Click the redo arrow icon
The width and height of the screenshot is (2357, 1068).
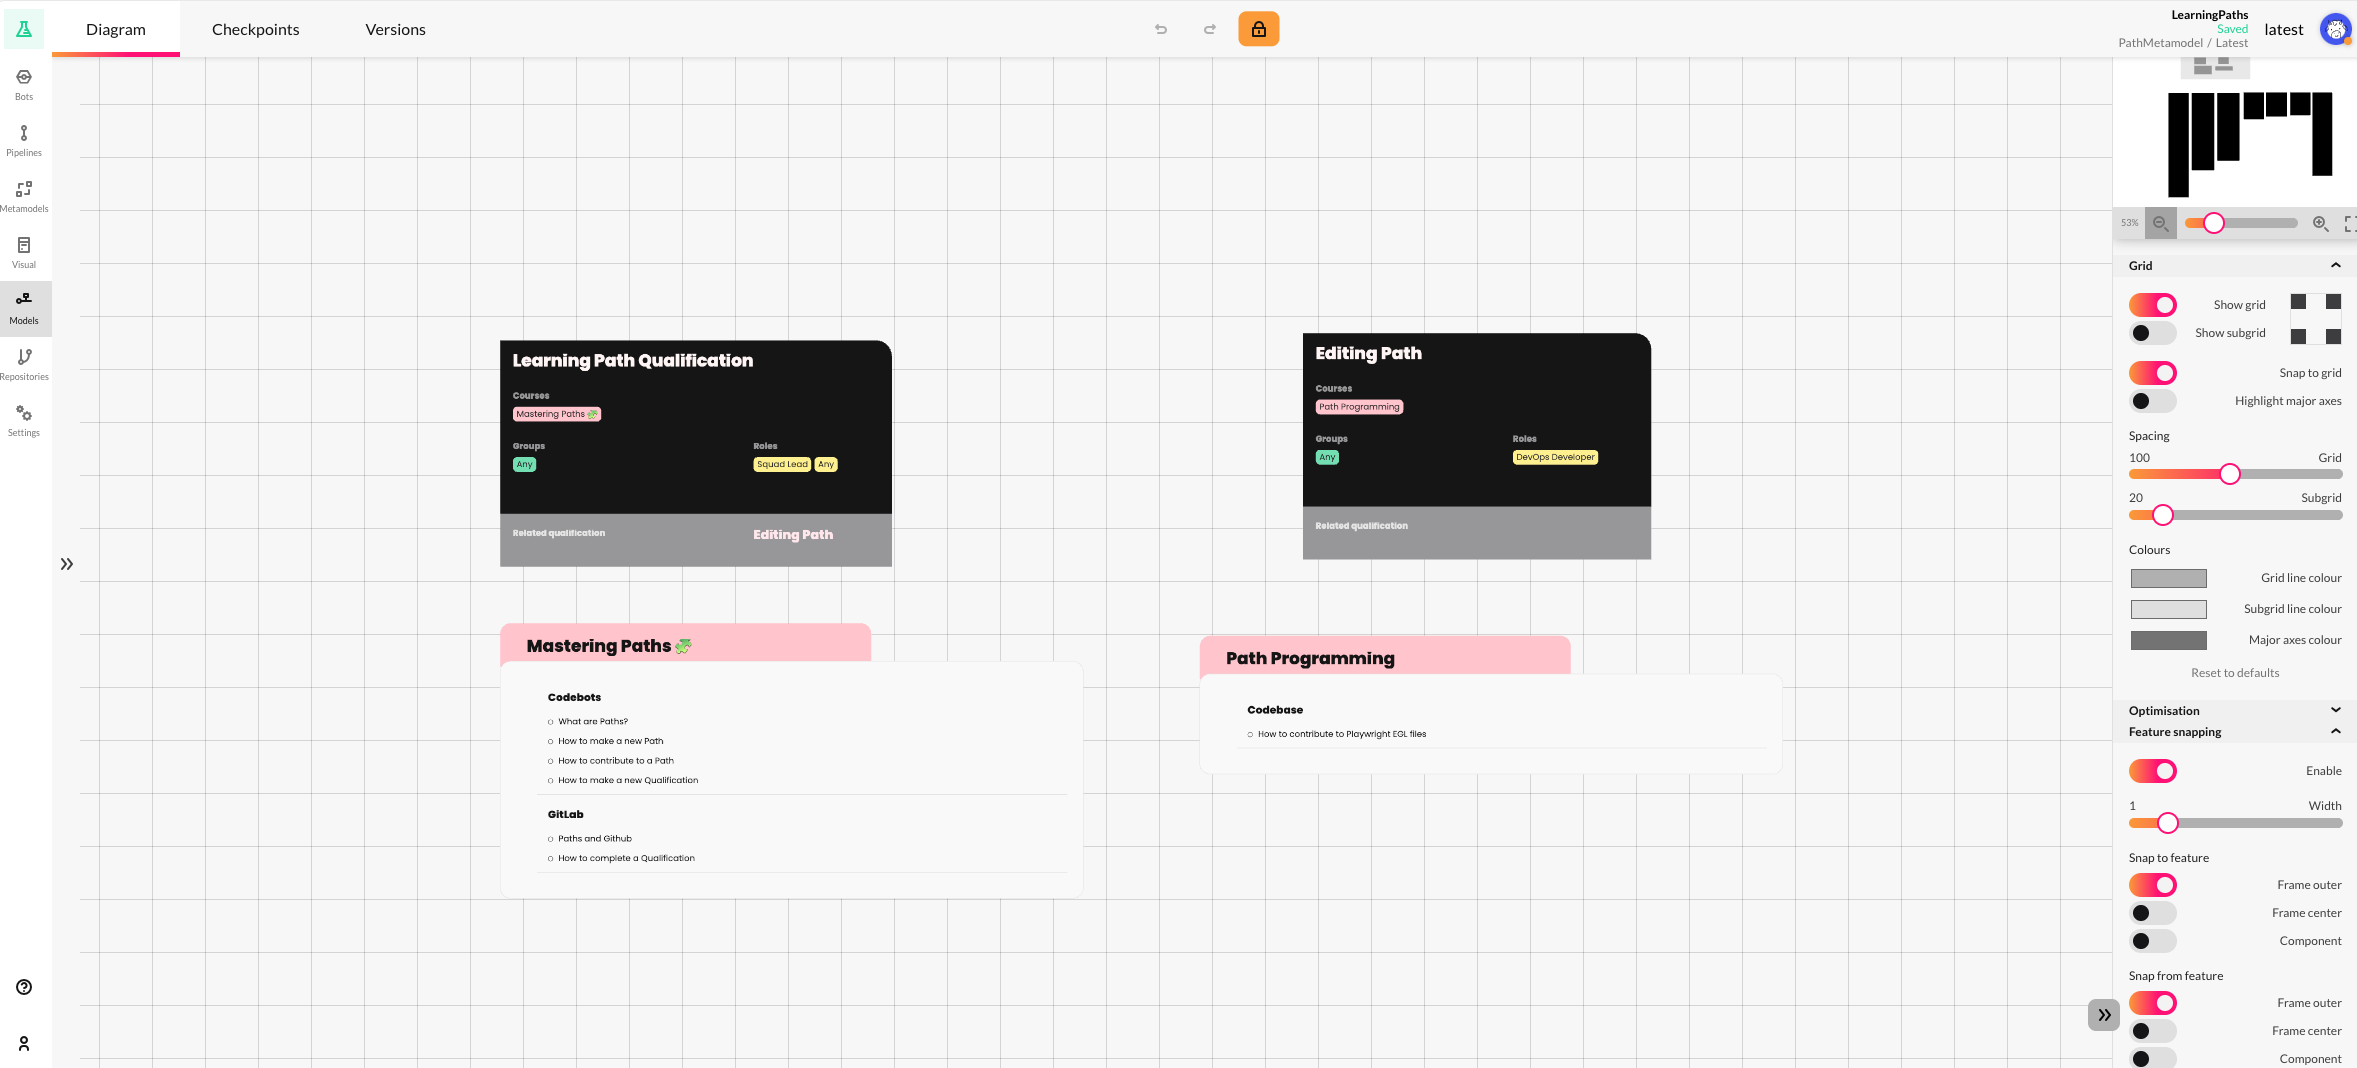1210,29
